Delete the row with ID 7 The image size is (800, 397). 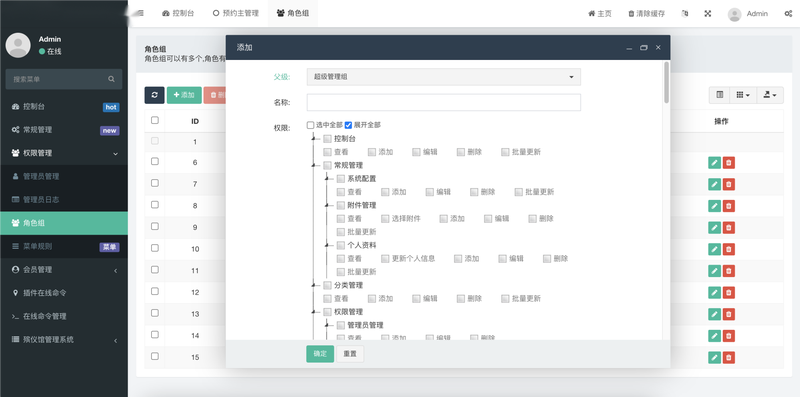coord(729,184)
